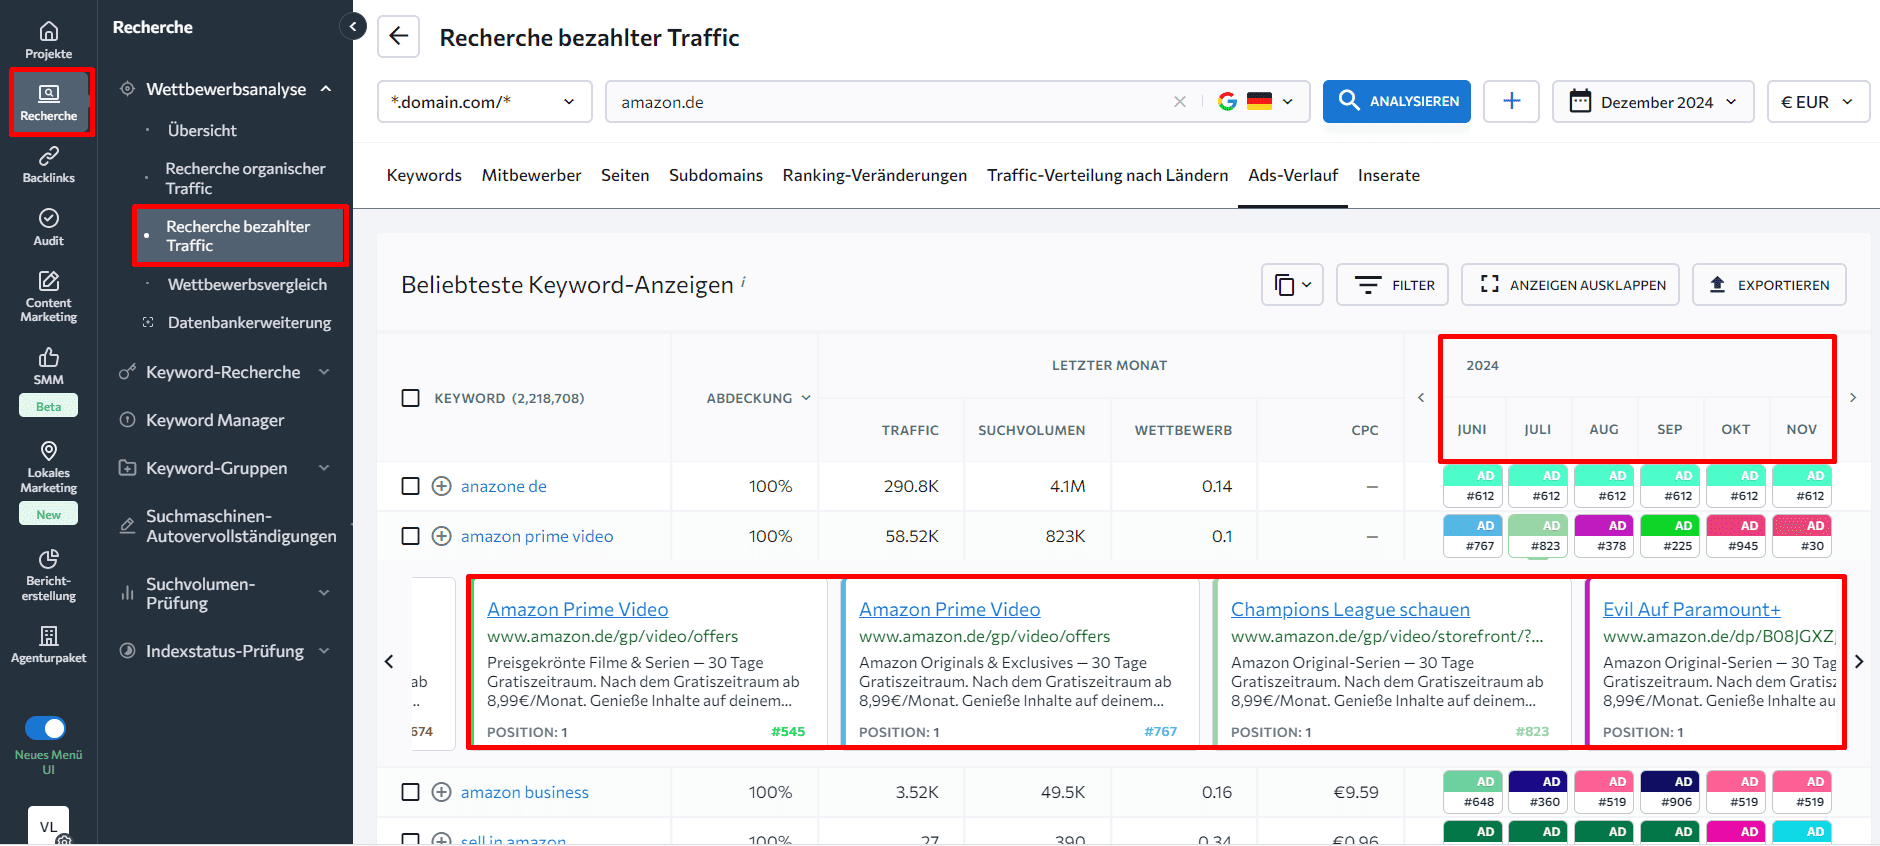Viewport: 1880px width, 846px height.
Task: Click the purple AUG ad #378 swatch
Action: pos(1604,535)
